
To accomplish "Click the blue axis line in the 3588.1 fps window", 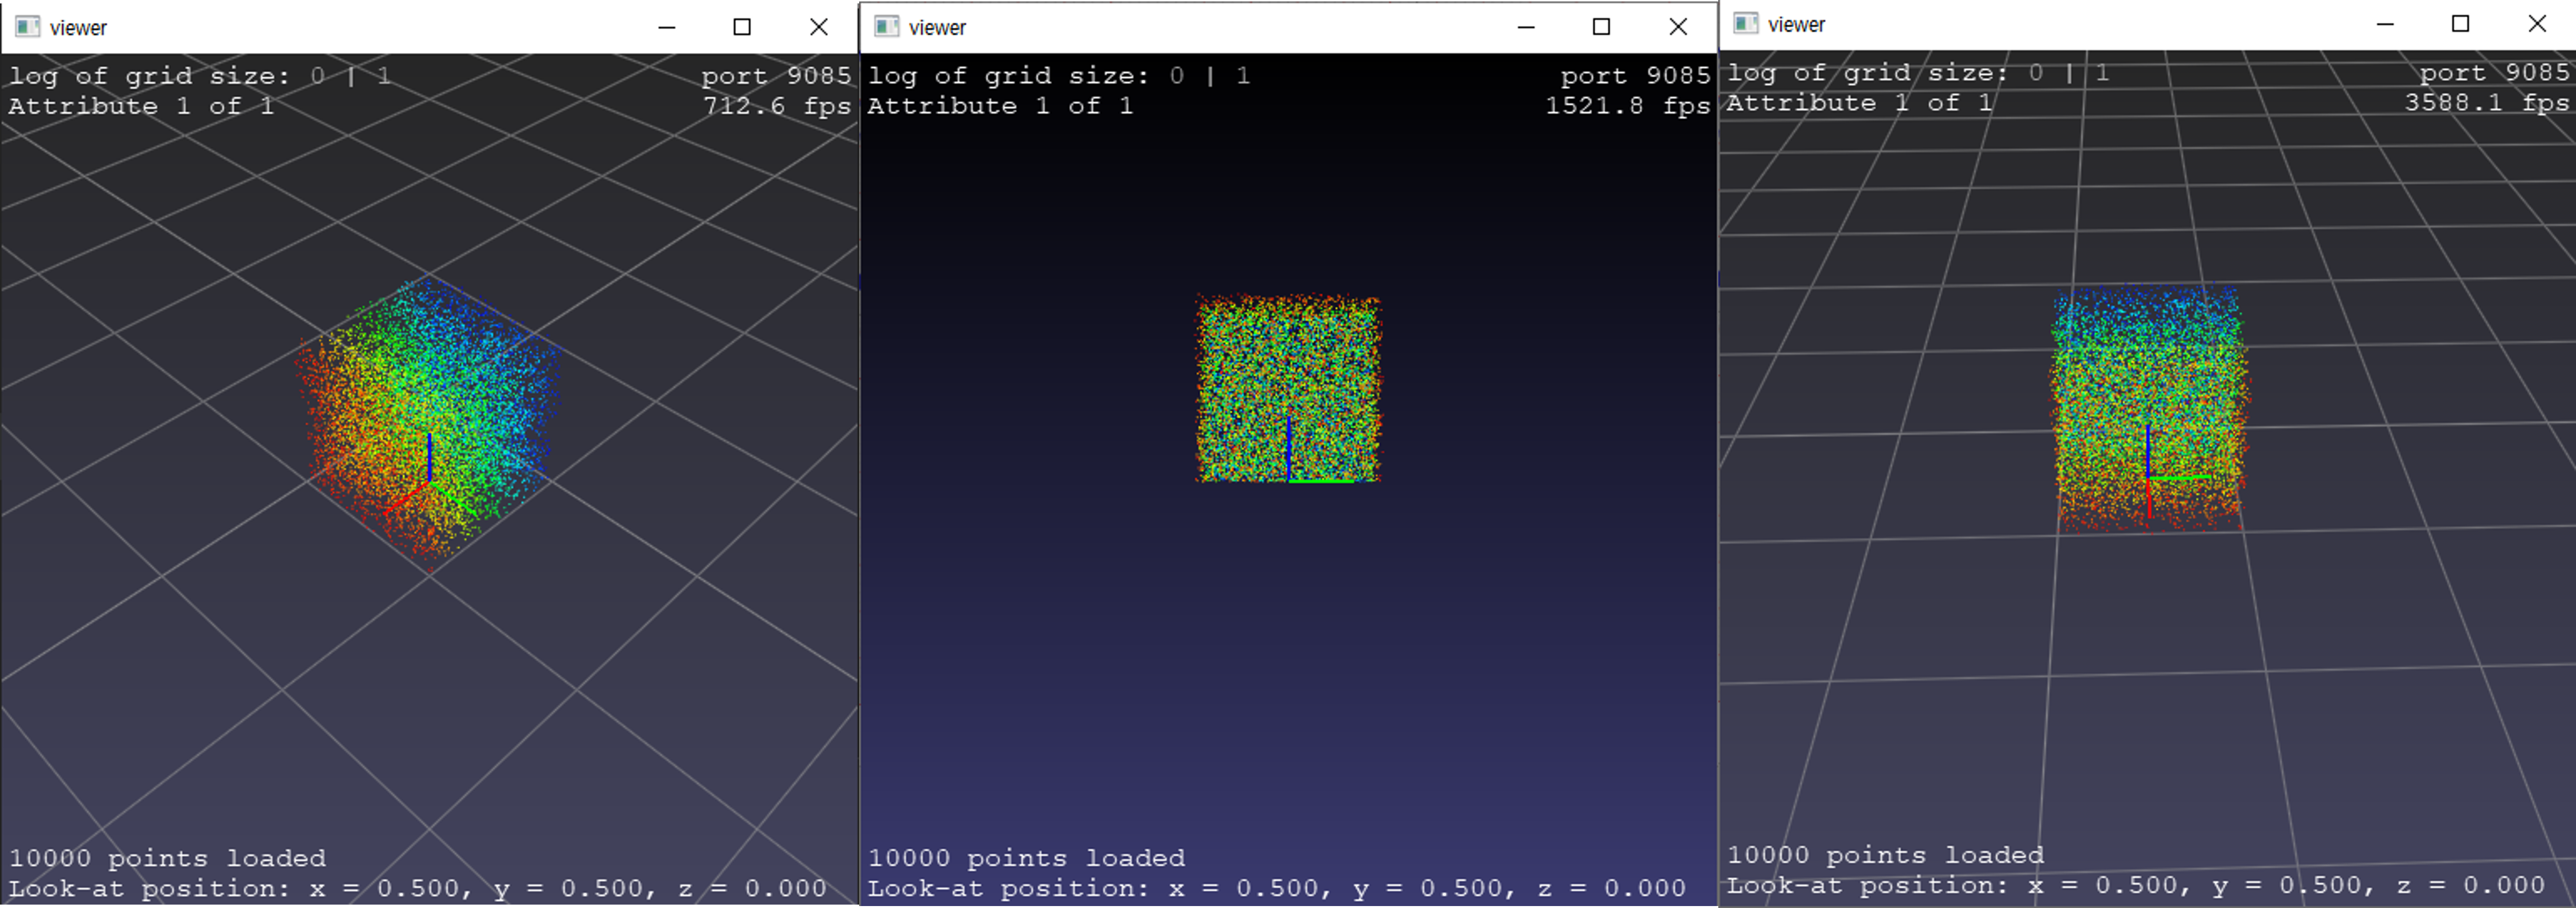I will click(2148, 451).
